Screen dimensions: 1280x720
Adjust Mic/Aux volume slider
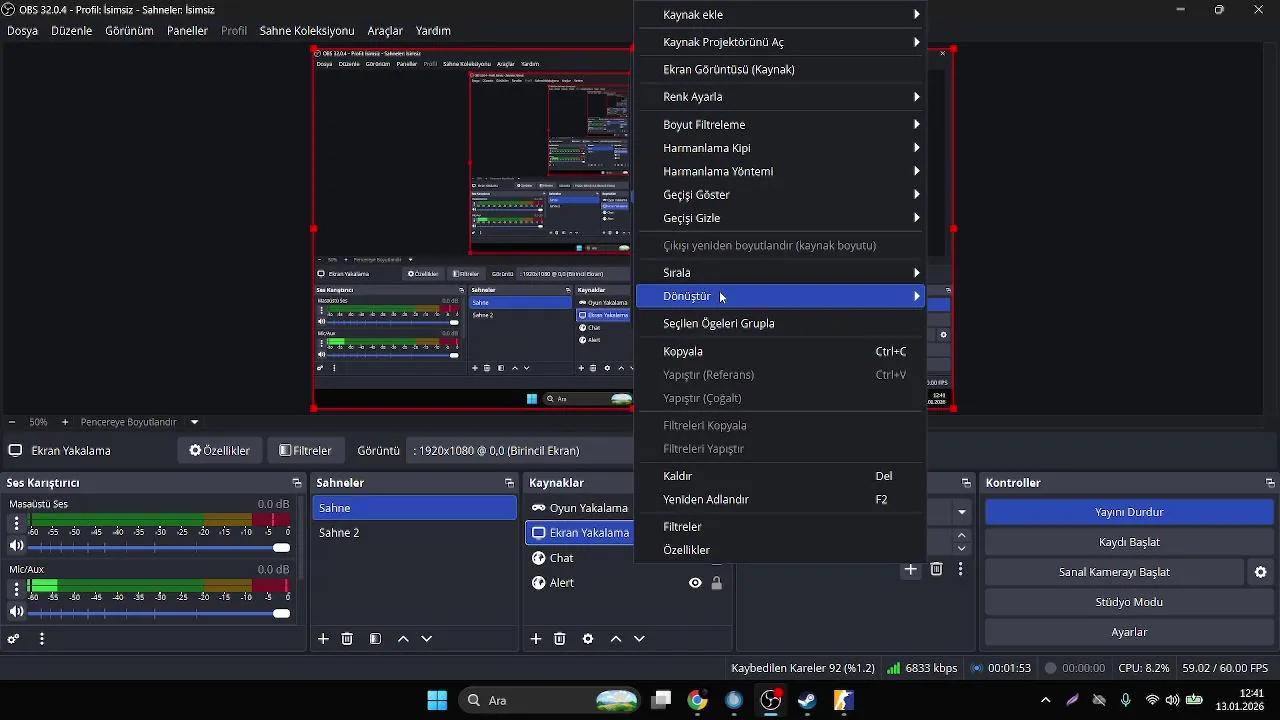click(159, 613)
